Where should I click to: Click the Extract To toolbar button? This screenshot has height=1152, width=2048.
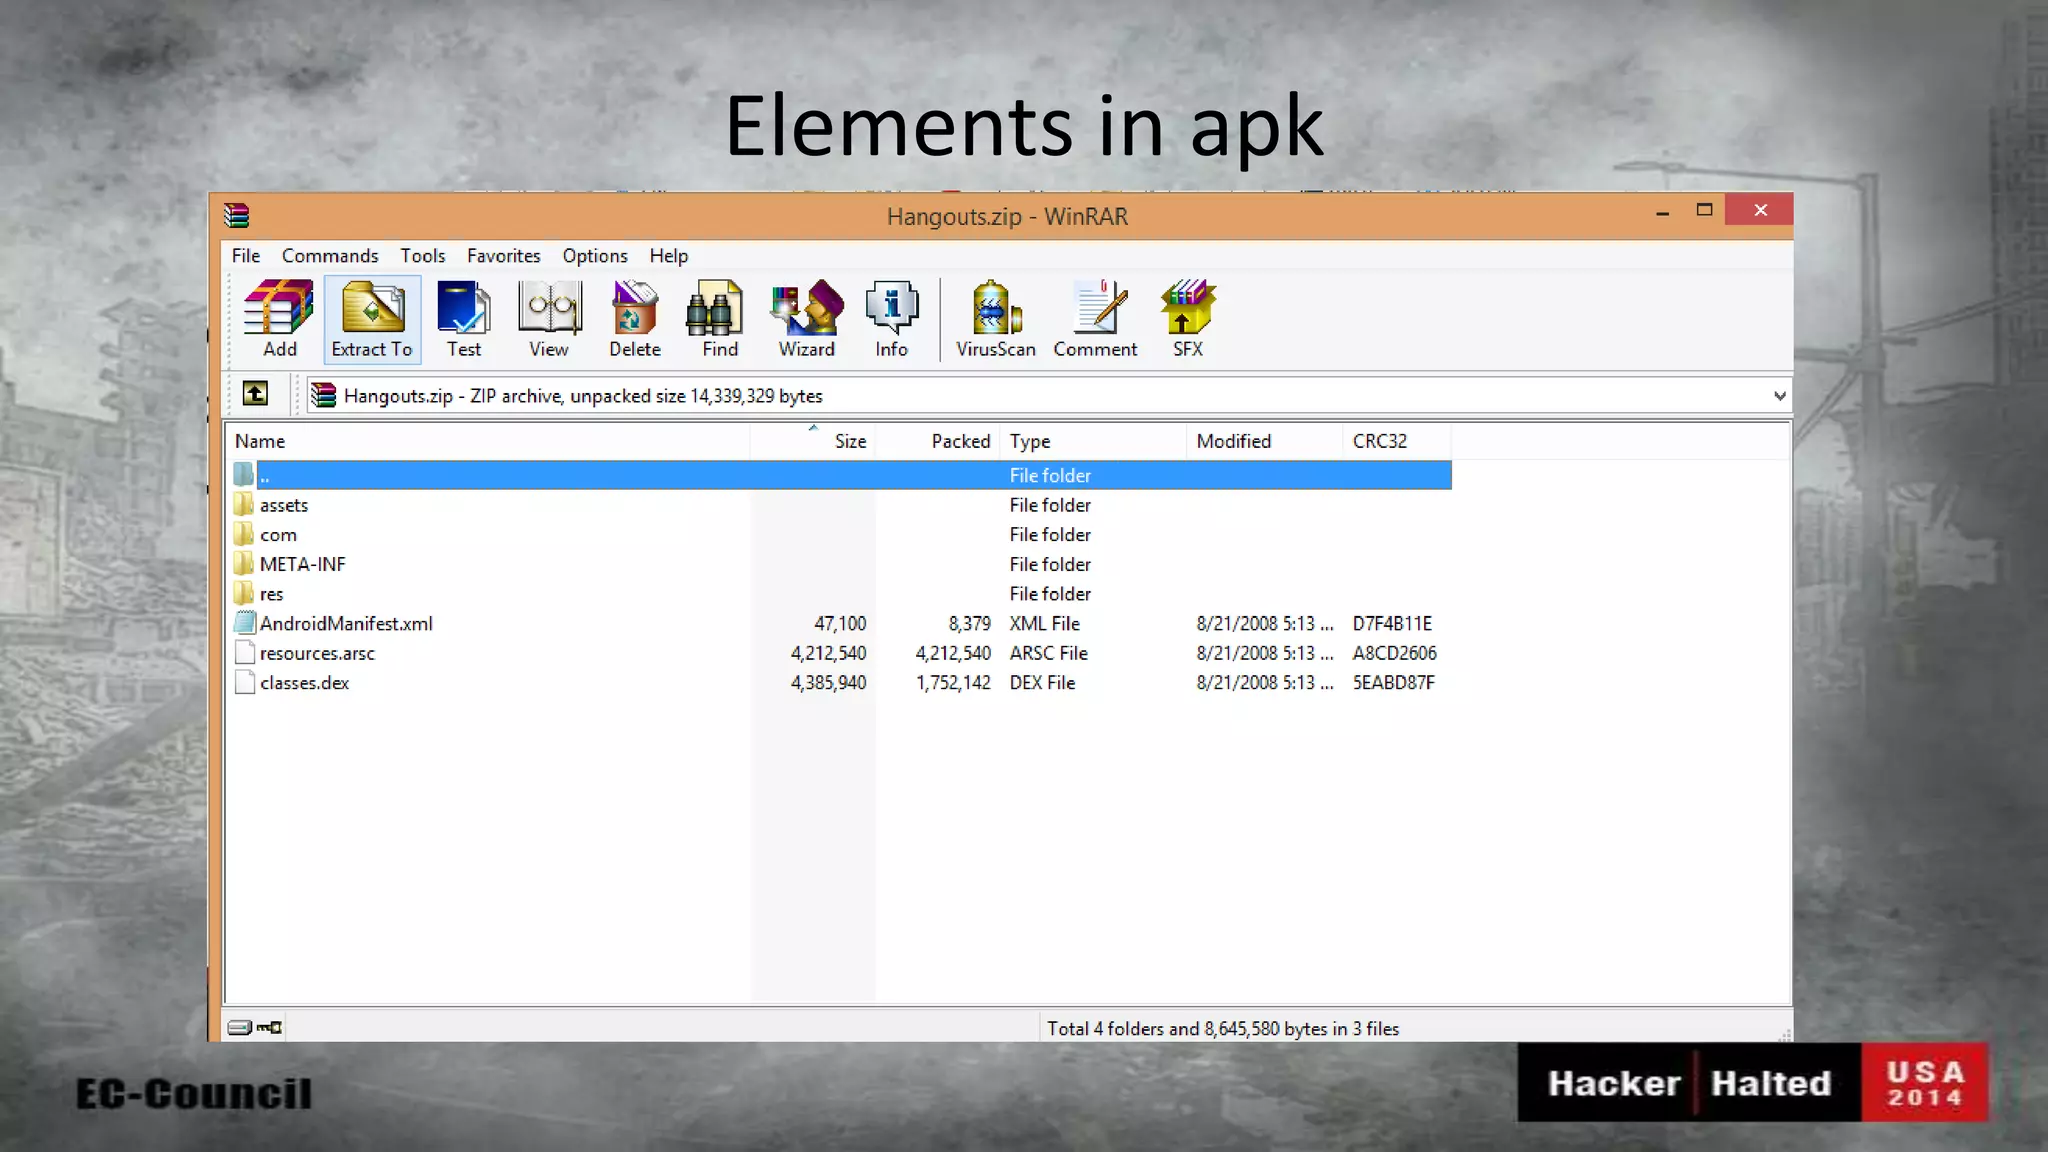pos(372,318)
